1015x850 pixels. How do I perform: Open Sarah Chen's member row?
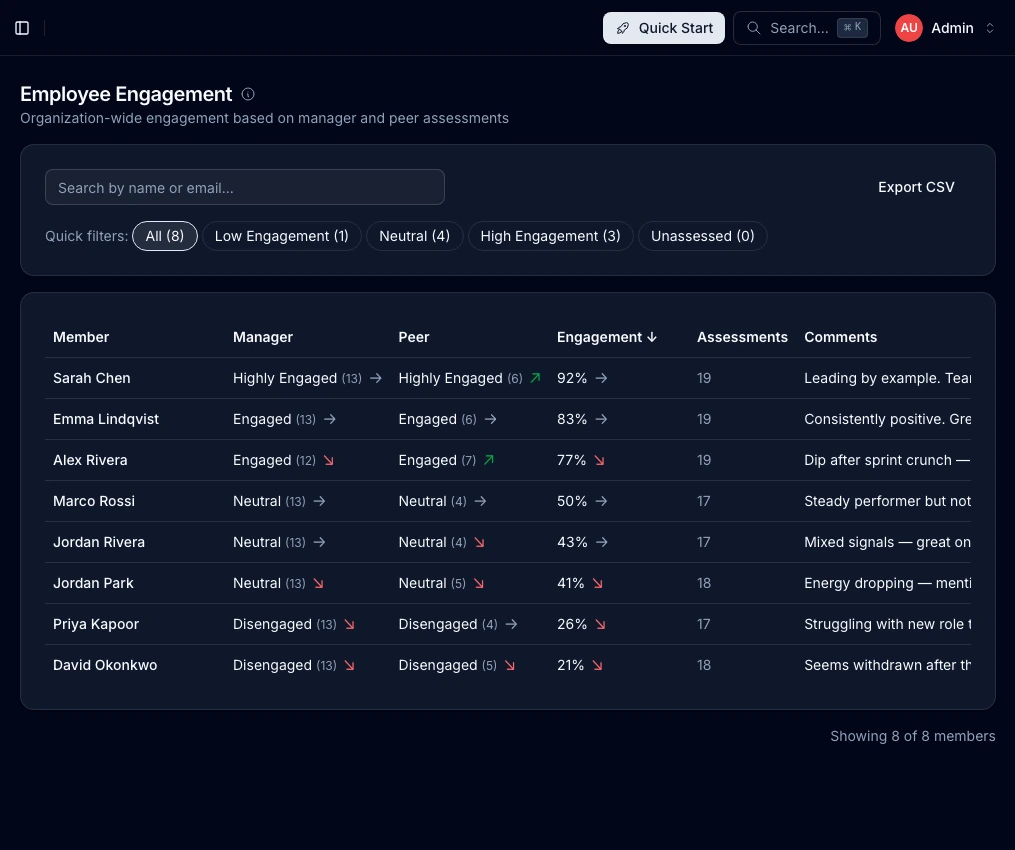point(508,378)
